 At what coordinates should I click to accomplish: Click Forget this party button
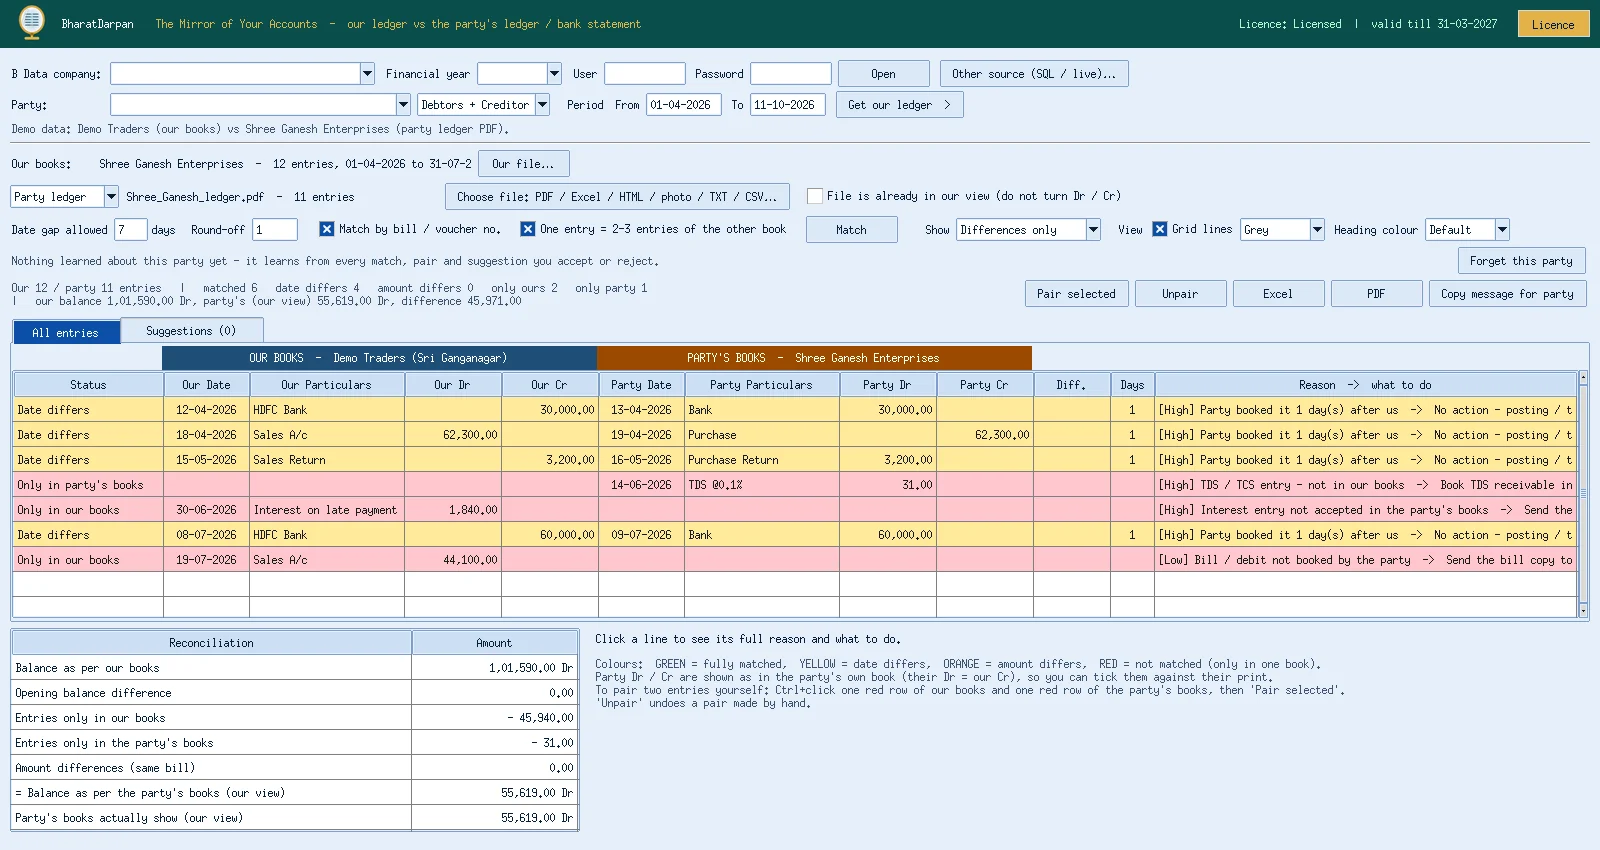coord(1521,261)
